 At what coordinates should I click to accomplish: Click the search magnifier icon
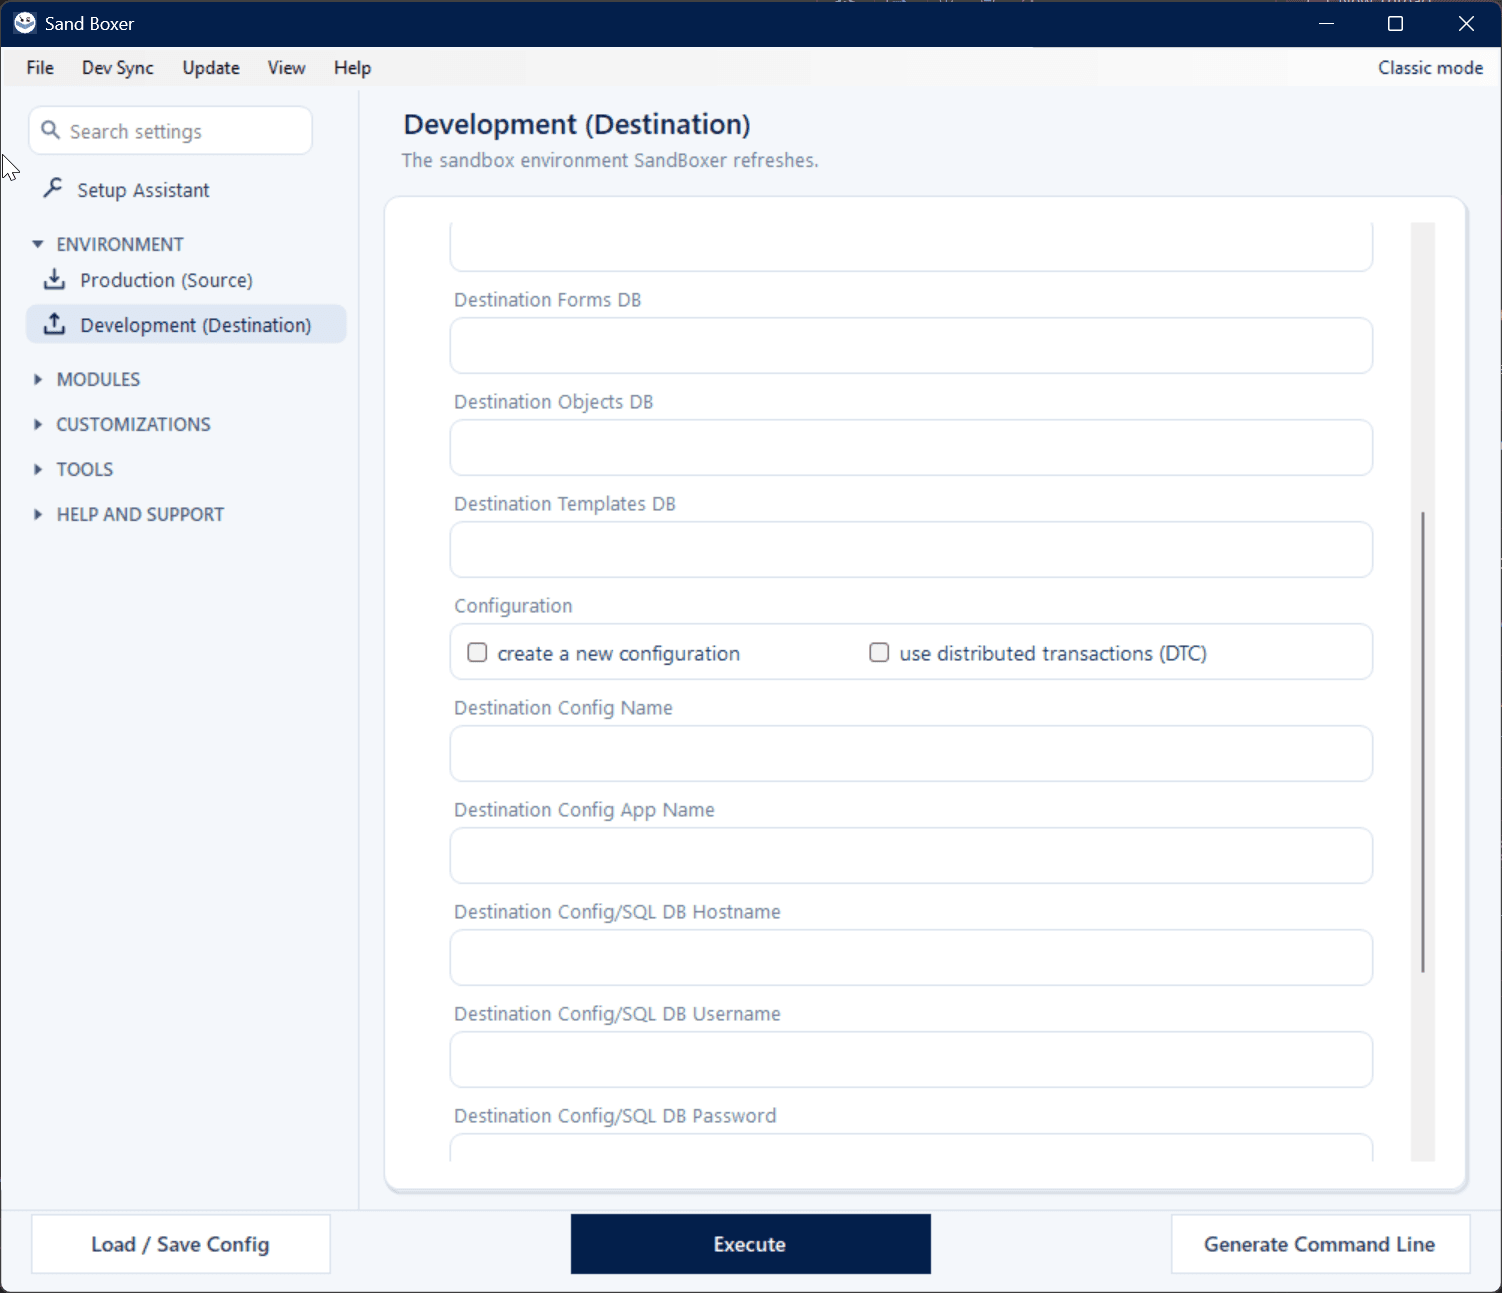pos(50,130)
